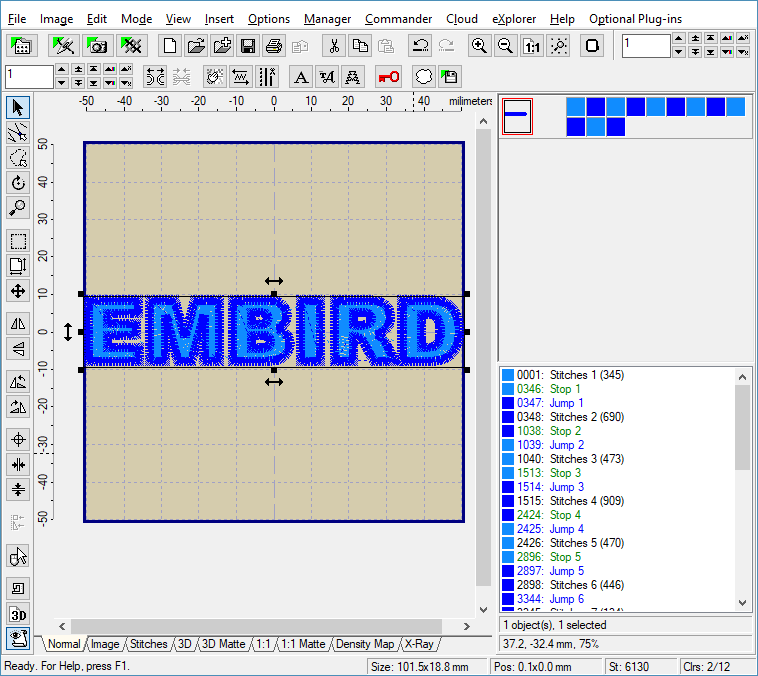Click the Zoom In magnifier icon
Screen dimensions: 758x676
[480, 46]
